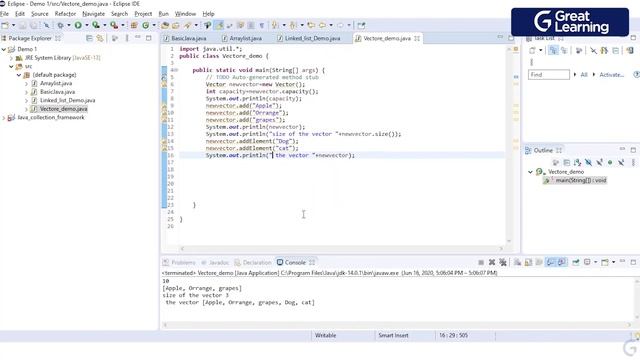Open the Open Console dropdown arrow
The width and height of the screenshot is (640, 360).
click(613, 262)
